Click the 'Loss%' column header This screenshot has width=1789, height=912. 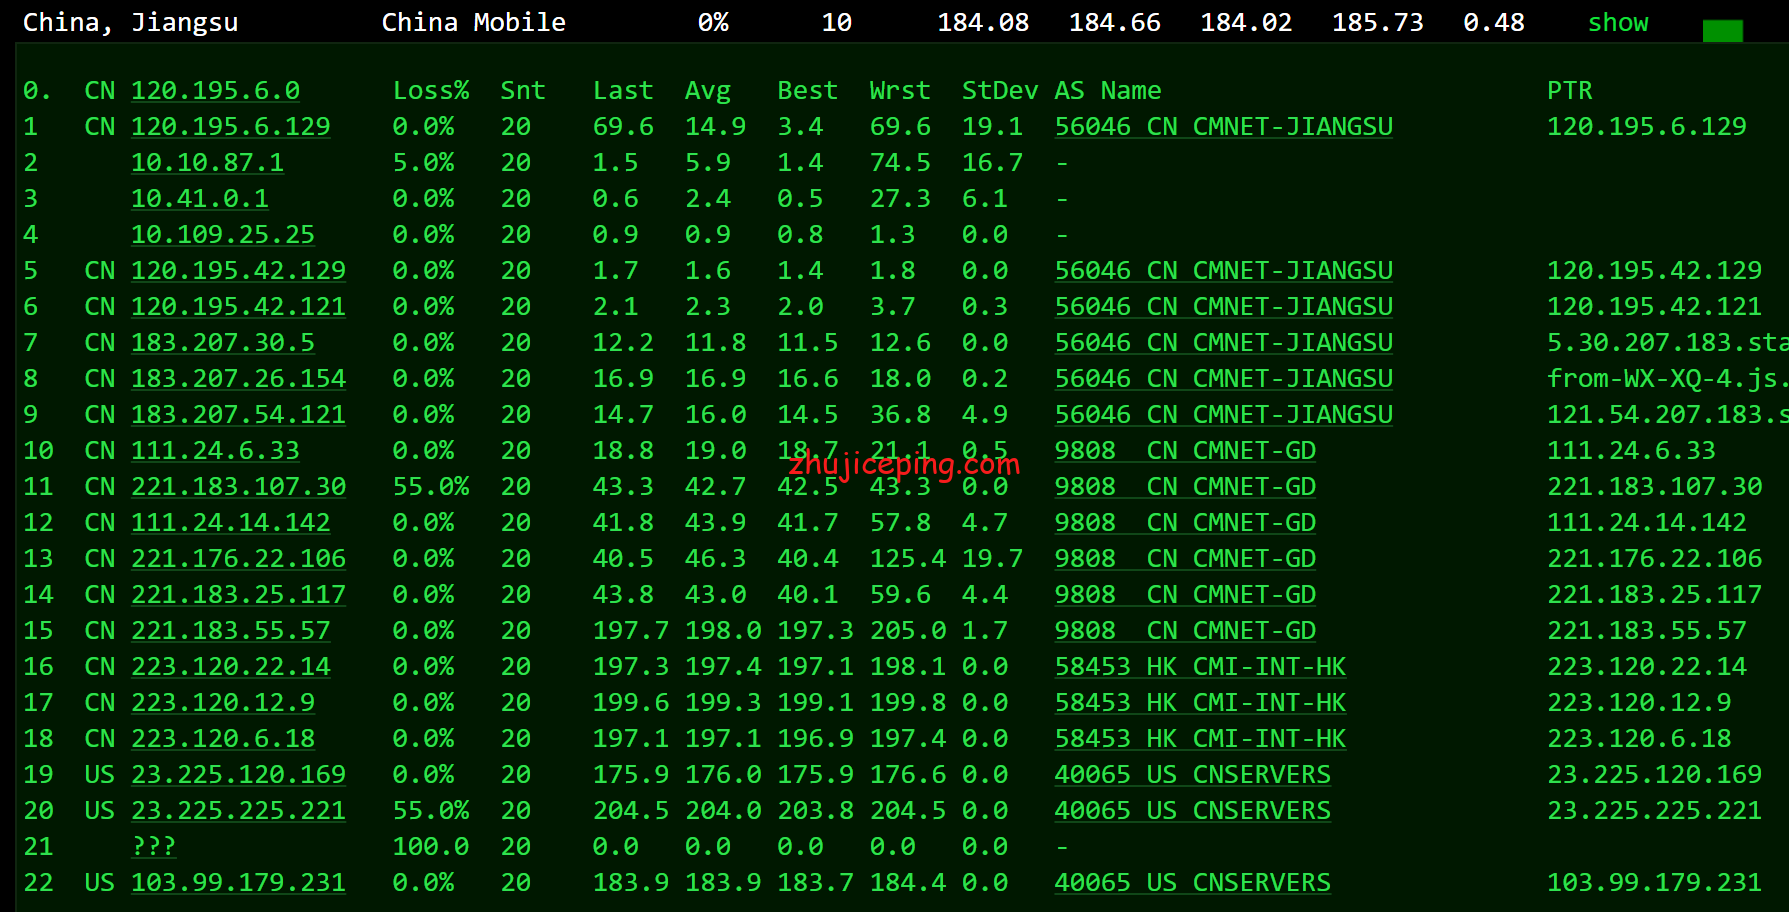(x=431, y=90)
